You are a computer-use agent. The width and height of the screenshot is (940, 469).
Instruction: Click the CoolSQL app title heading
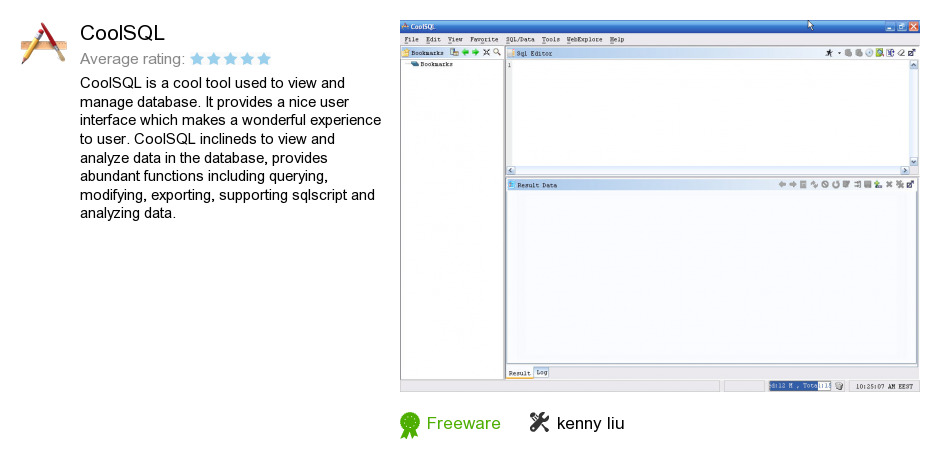[122, 33]
